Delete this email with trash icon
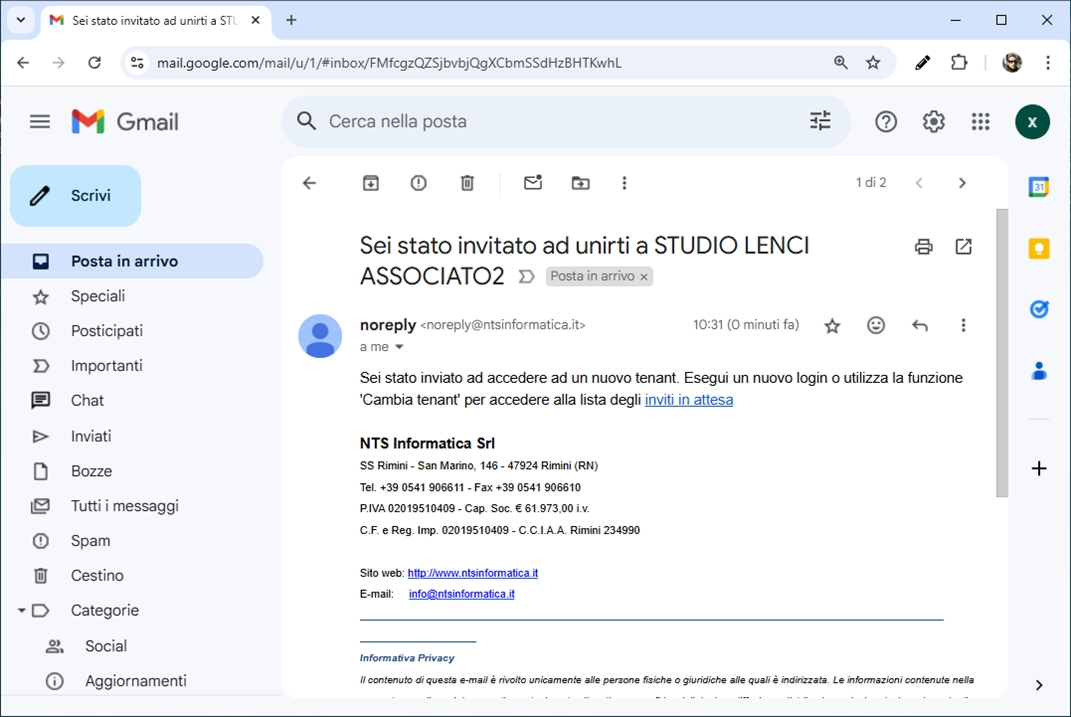The image size is (1071, 717). pyautogui.click(x=467, y=183)
